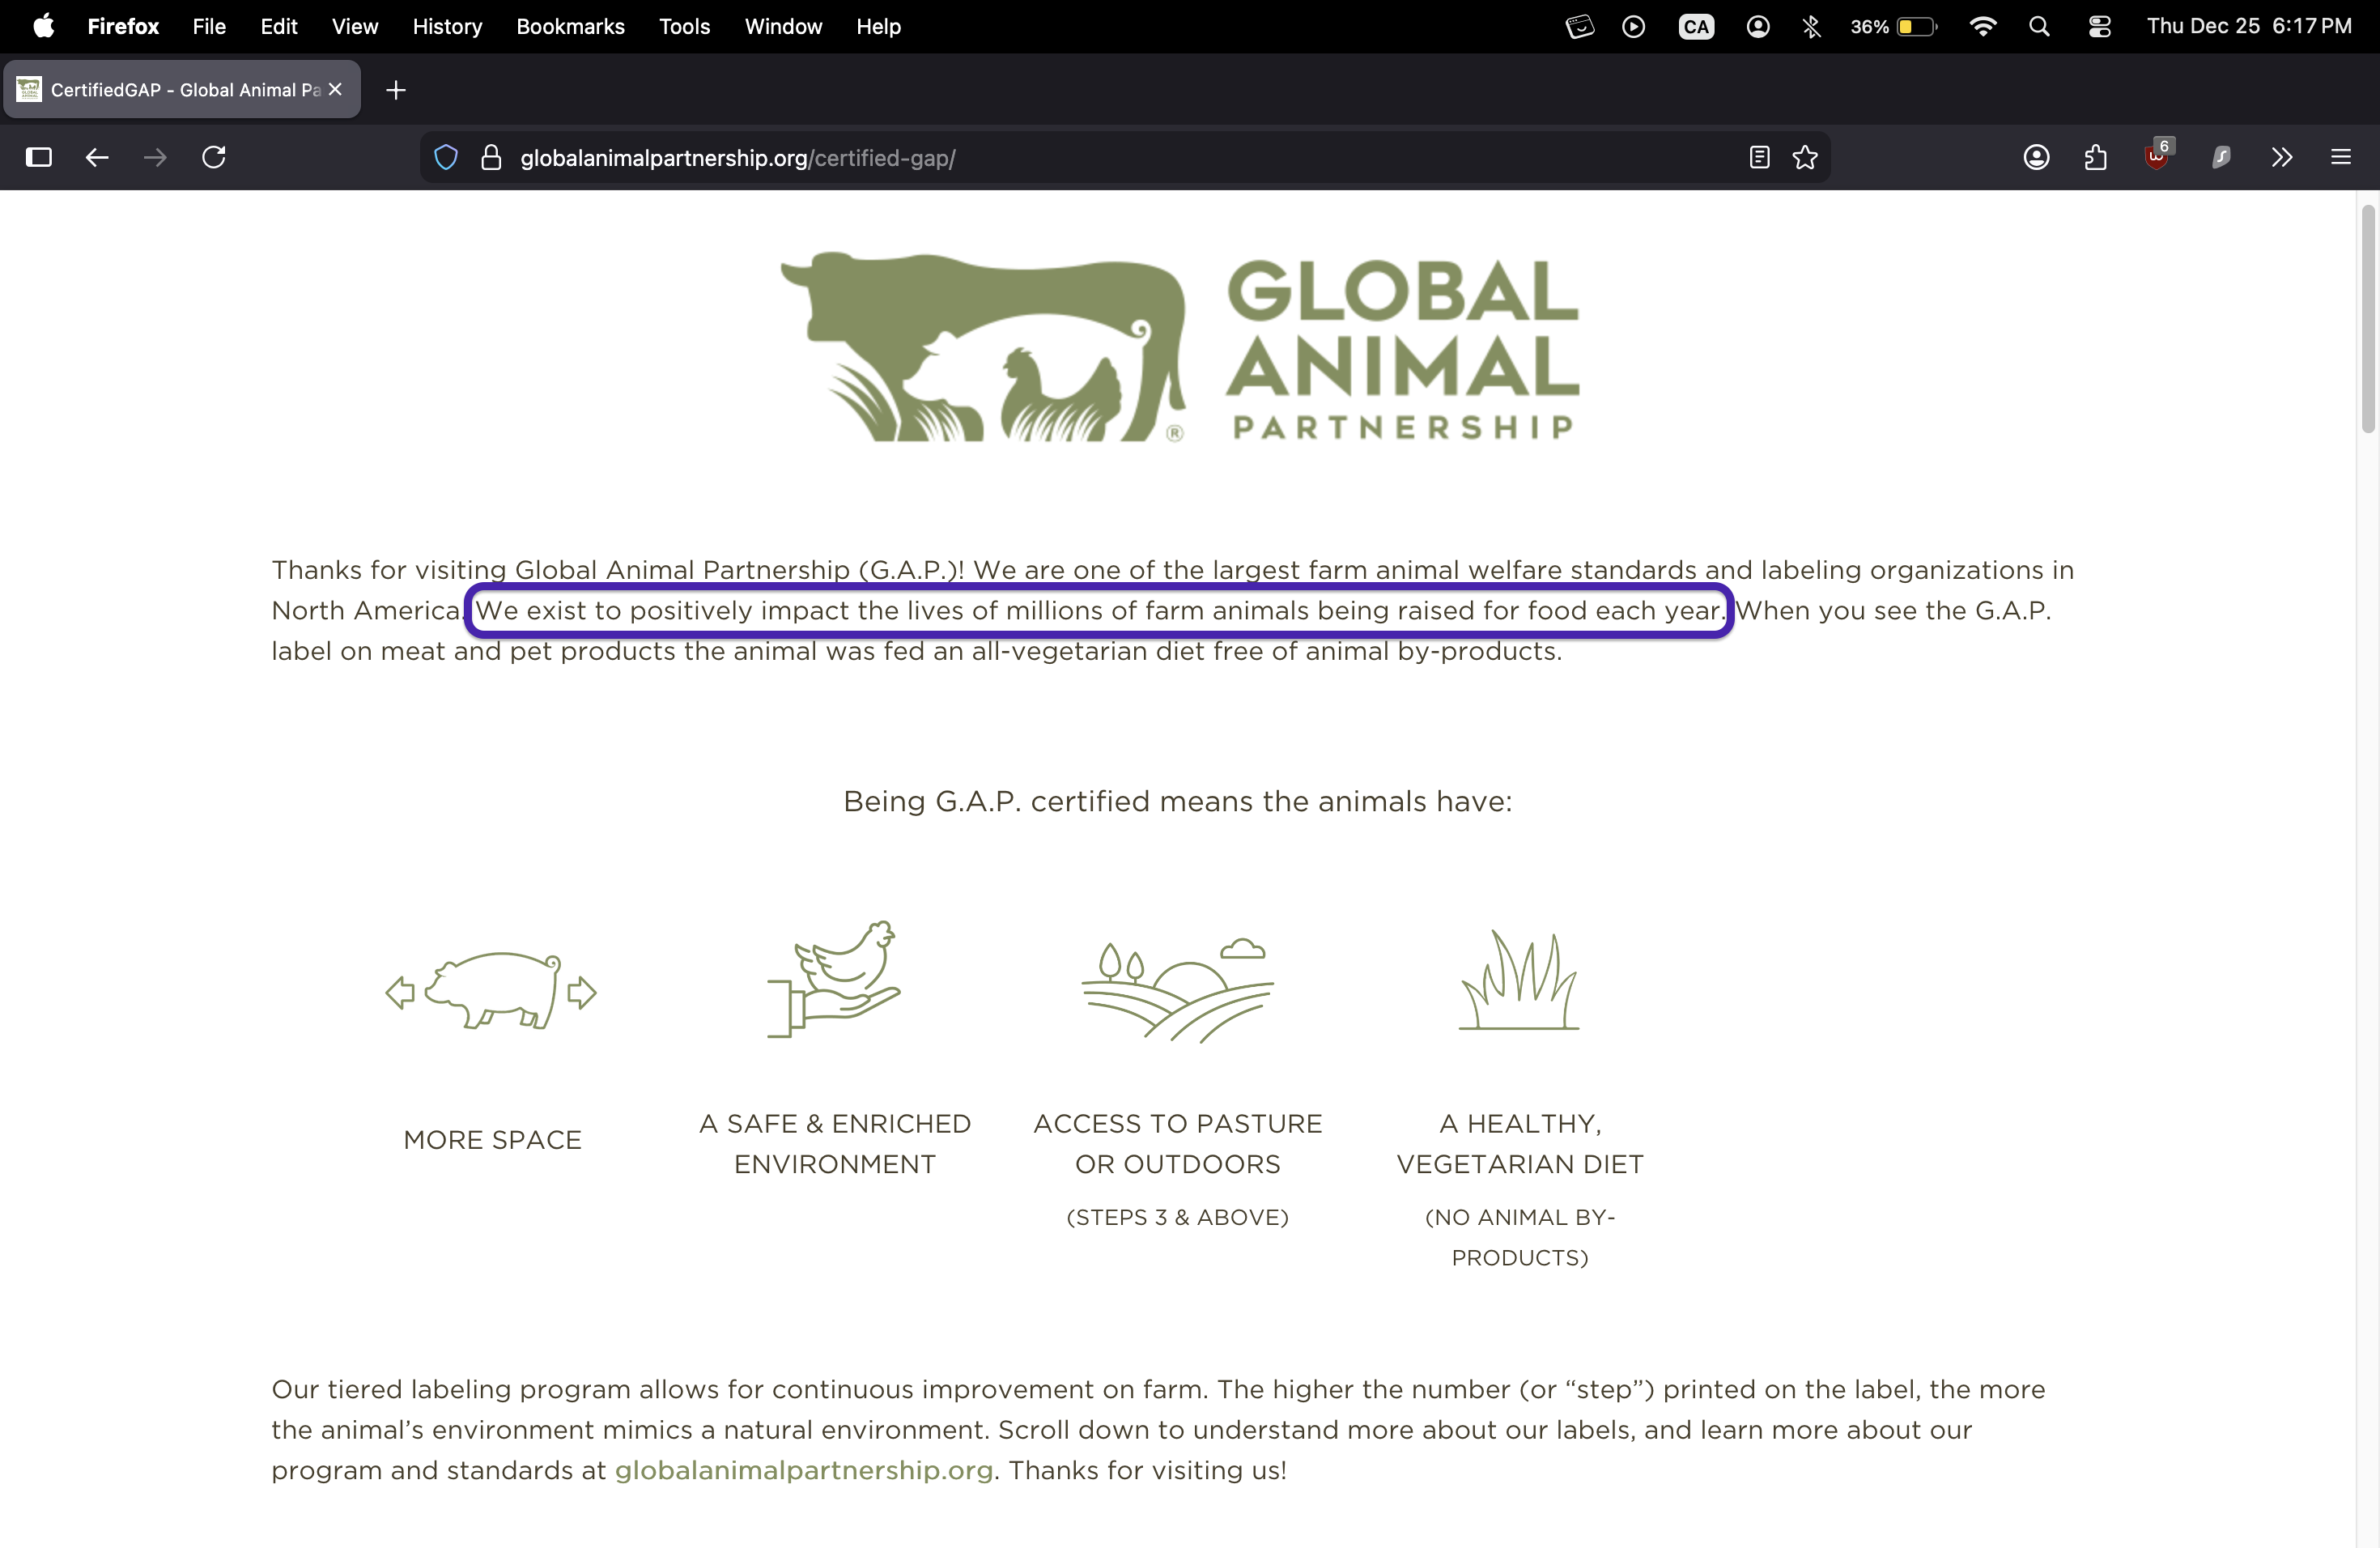Open the tracking protection shield panel
The height and width of the screenshot is (1548, 2380).
(x=446, y=158)
